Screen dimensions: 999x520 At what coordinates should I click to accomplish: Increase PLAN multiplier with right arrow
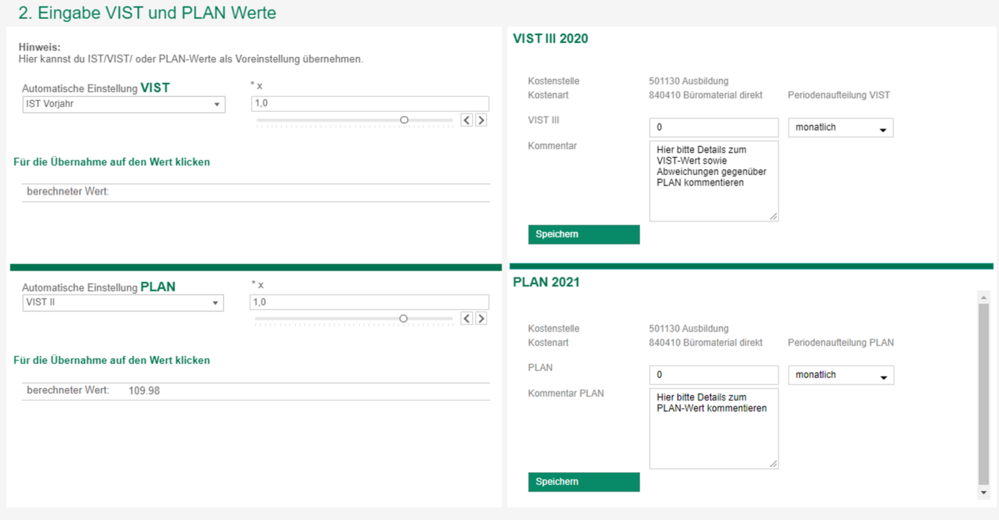click(481, 319)
